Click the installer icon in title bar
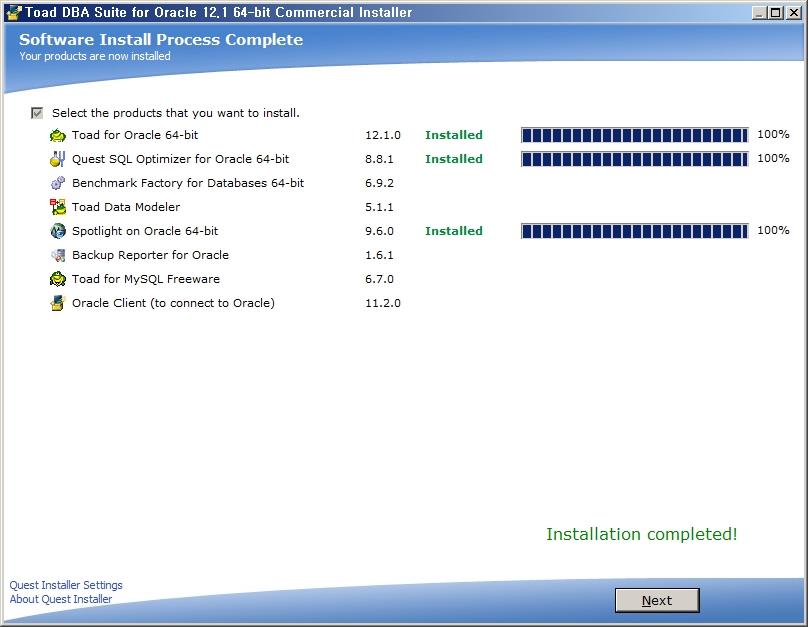The height and width of the screenshot is (627, 808). [x=11, y=12]
